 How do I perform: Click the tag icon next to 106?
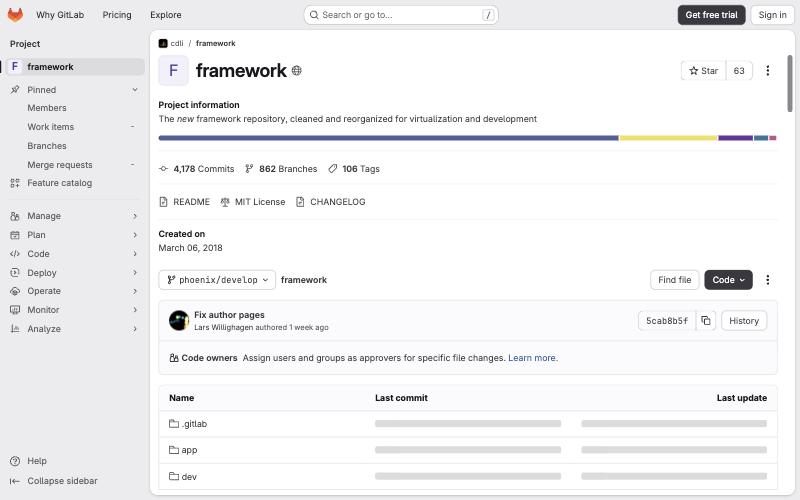333,168
